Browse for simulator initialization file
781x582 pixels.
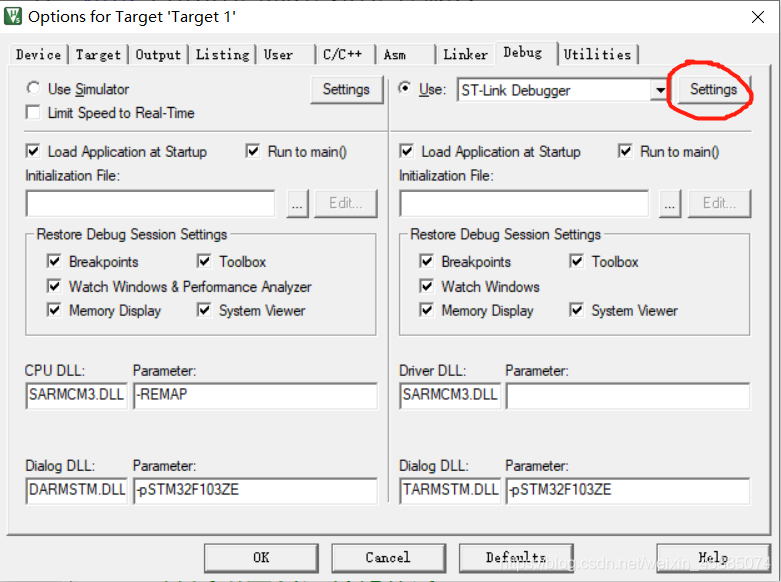click(x=297, y=203)
